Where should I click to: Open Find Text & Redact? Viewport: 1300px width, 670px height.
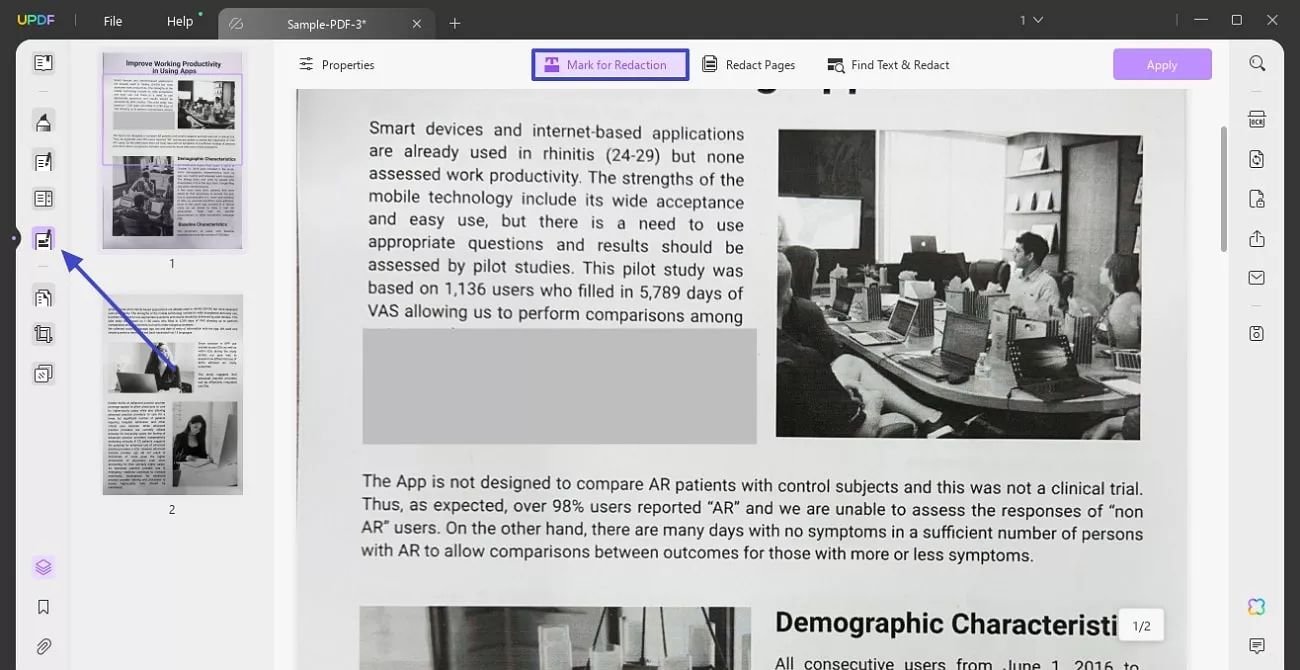coord(889,65)
